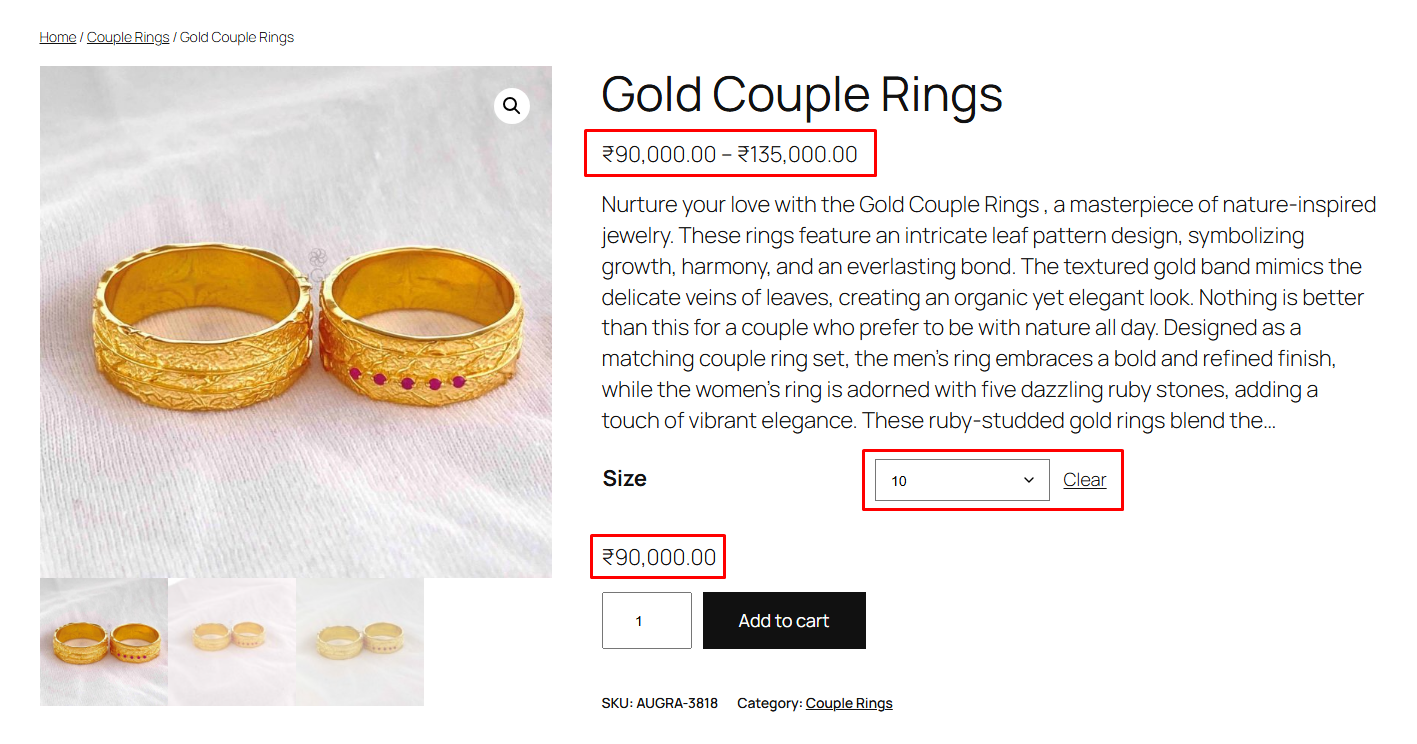Click the Size attribute label
Viewport: 1417px width, 744px height.
pyautogui.click(x=625, y=478)
